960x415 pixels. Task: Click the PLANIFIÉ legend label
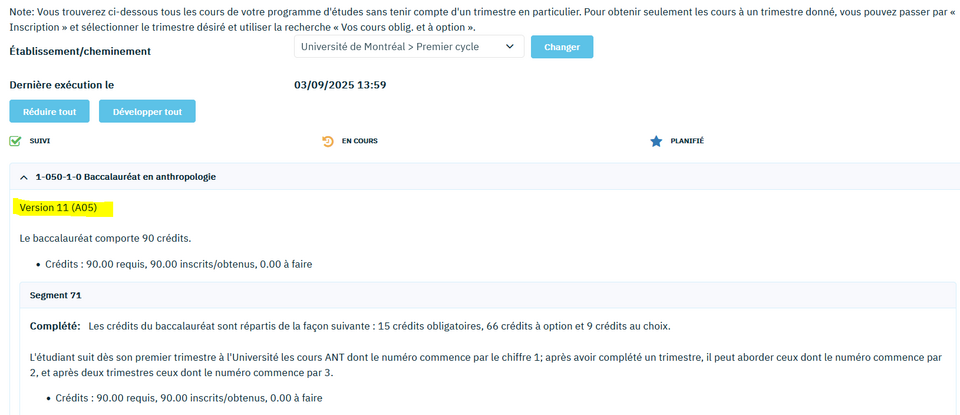click(x=687, y=141)
